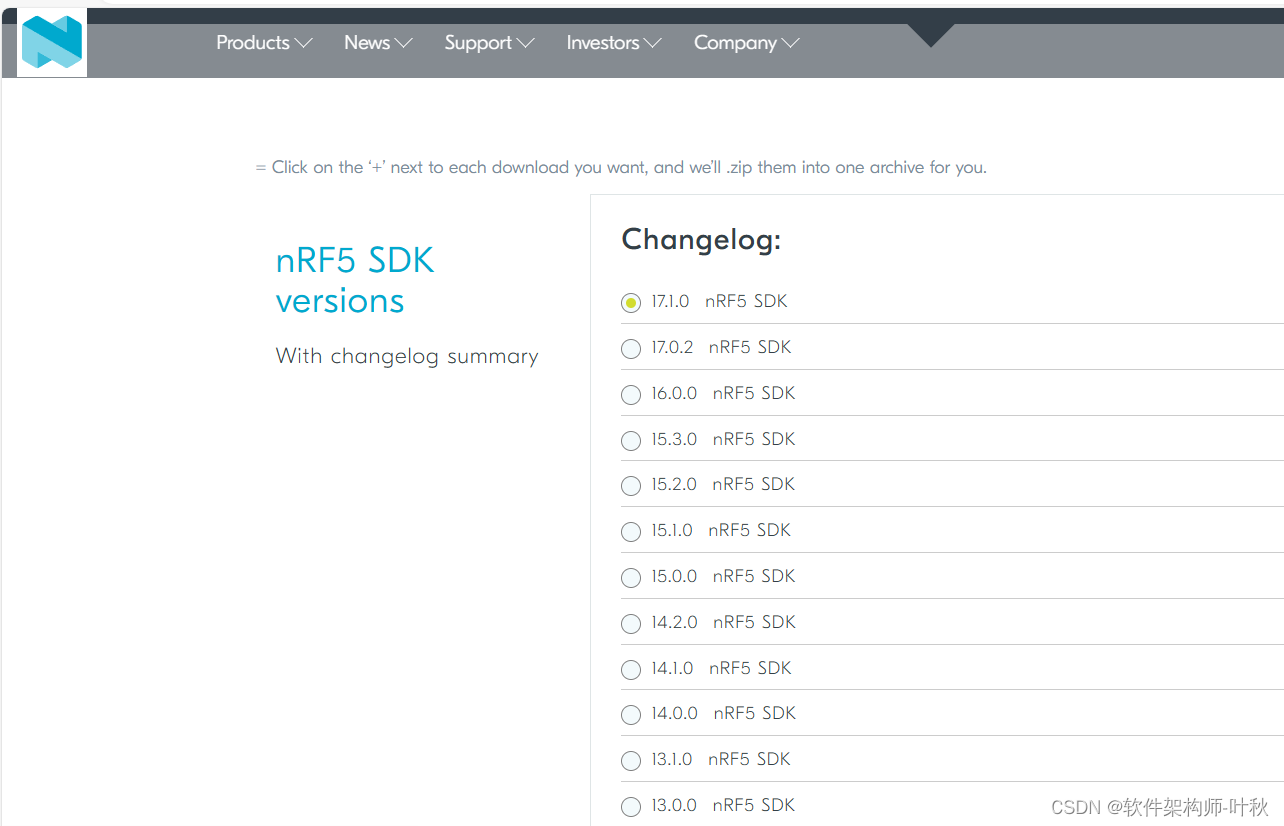The width and height of the screenshot is (1284, 826).
Task: Expand the News chevron arrow
Action: tap(404, 43)
